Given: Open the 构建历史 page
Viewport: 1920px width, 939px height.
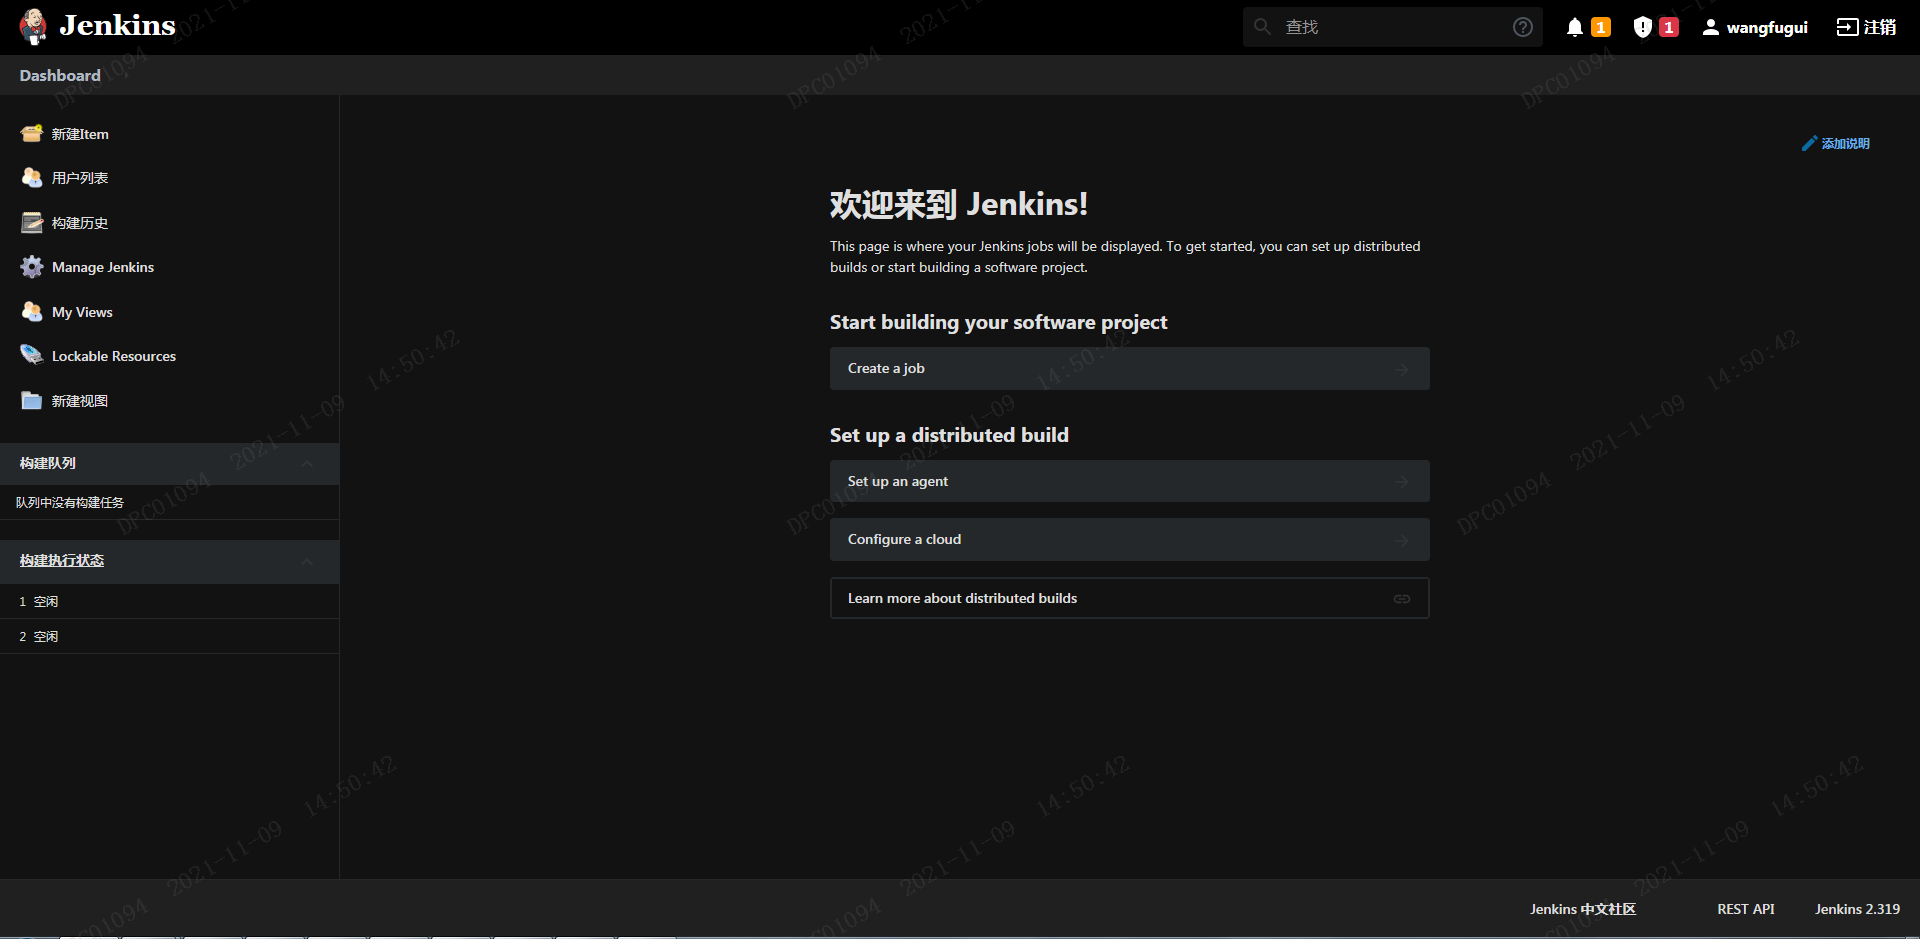Looking at the screenshot, I should (x=80, y=223).
